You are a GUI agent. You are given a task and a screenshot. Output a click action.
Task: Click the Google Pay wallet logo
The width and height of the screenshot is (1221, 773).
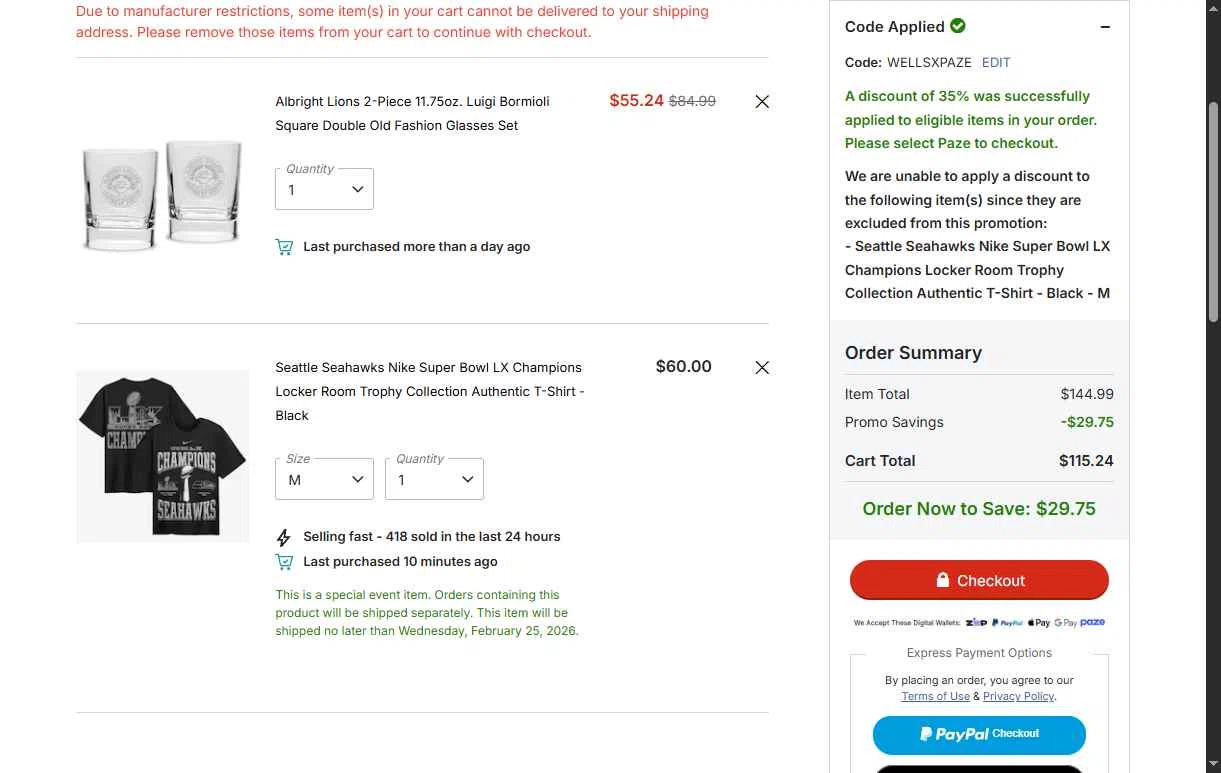[1065, 623]
